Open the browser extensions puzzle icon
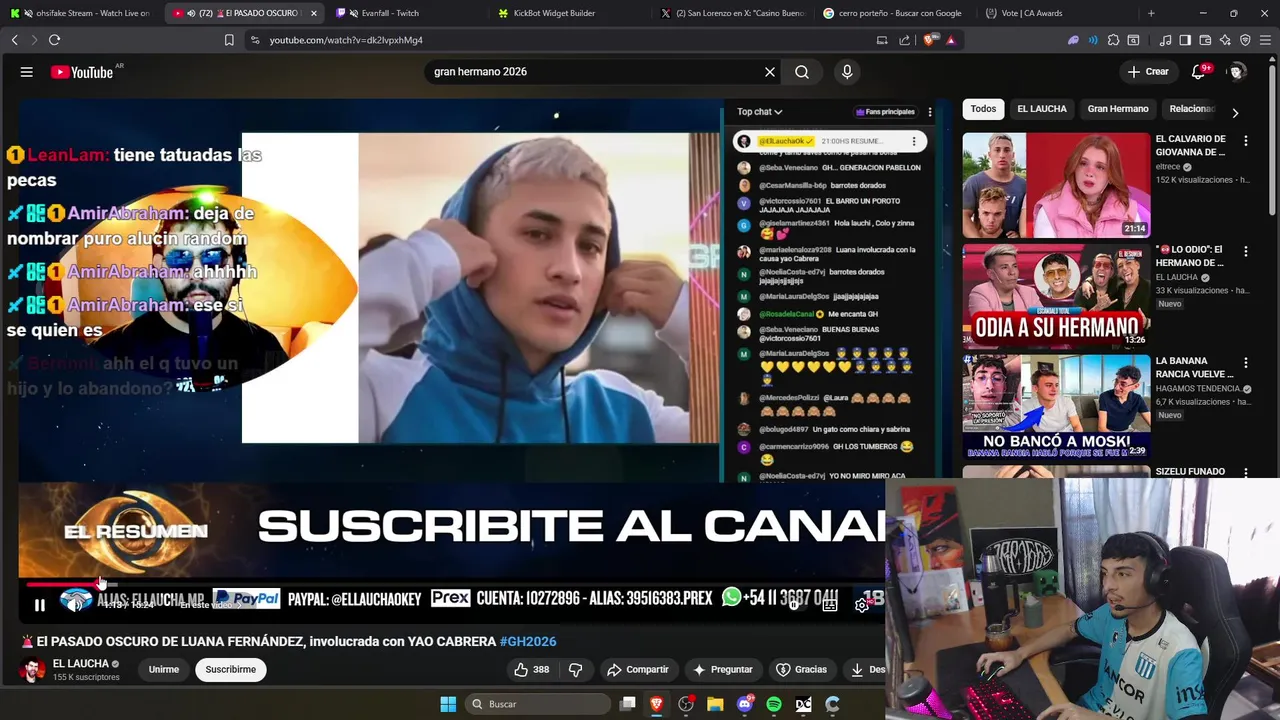This screenshot has width=1280, height=720. pos(1113,40)
